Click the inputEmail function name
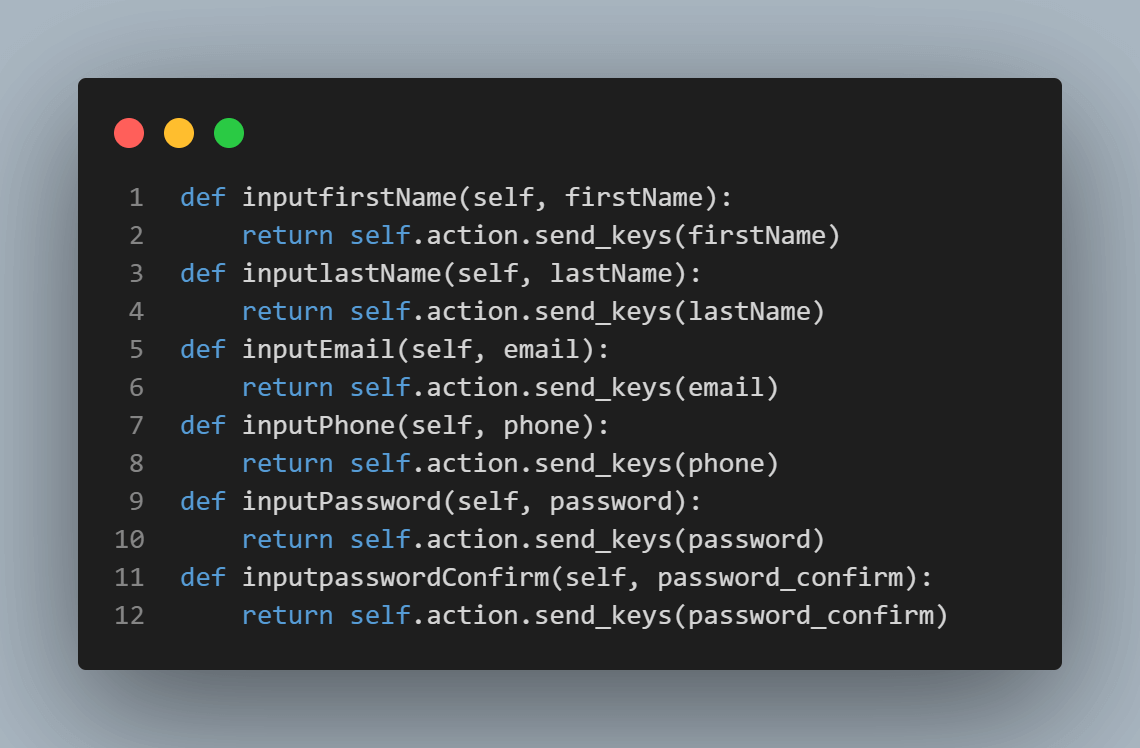 (x=318, y=350)
